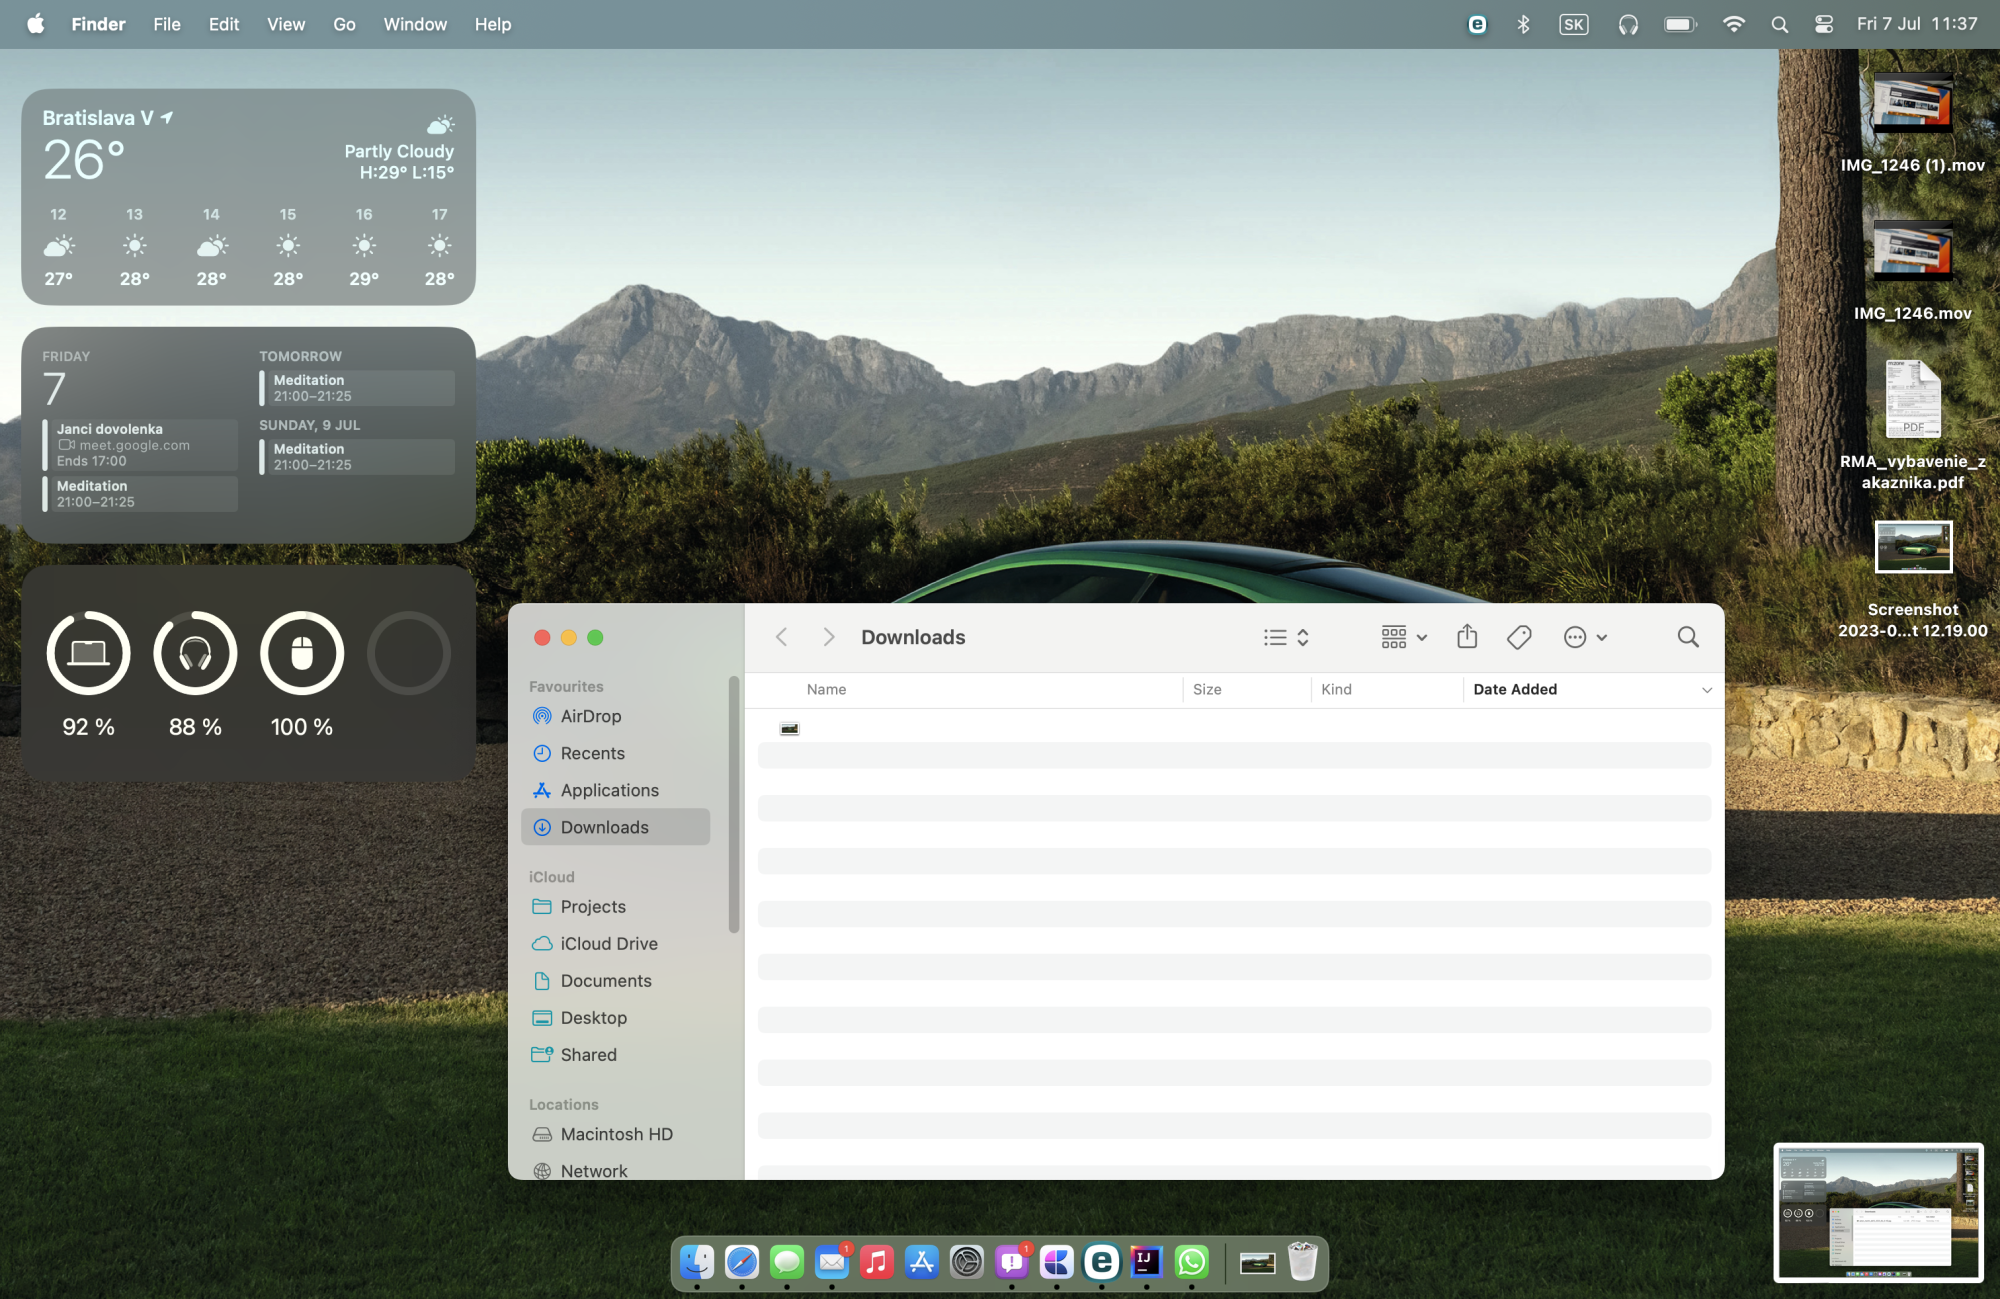Sort files by Date Added column

coord(1514,689)
